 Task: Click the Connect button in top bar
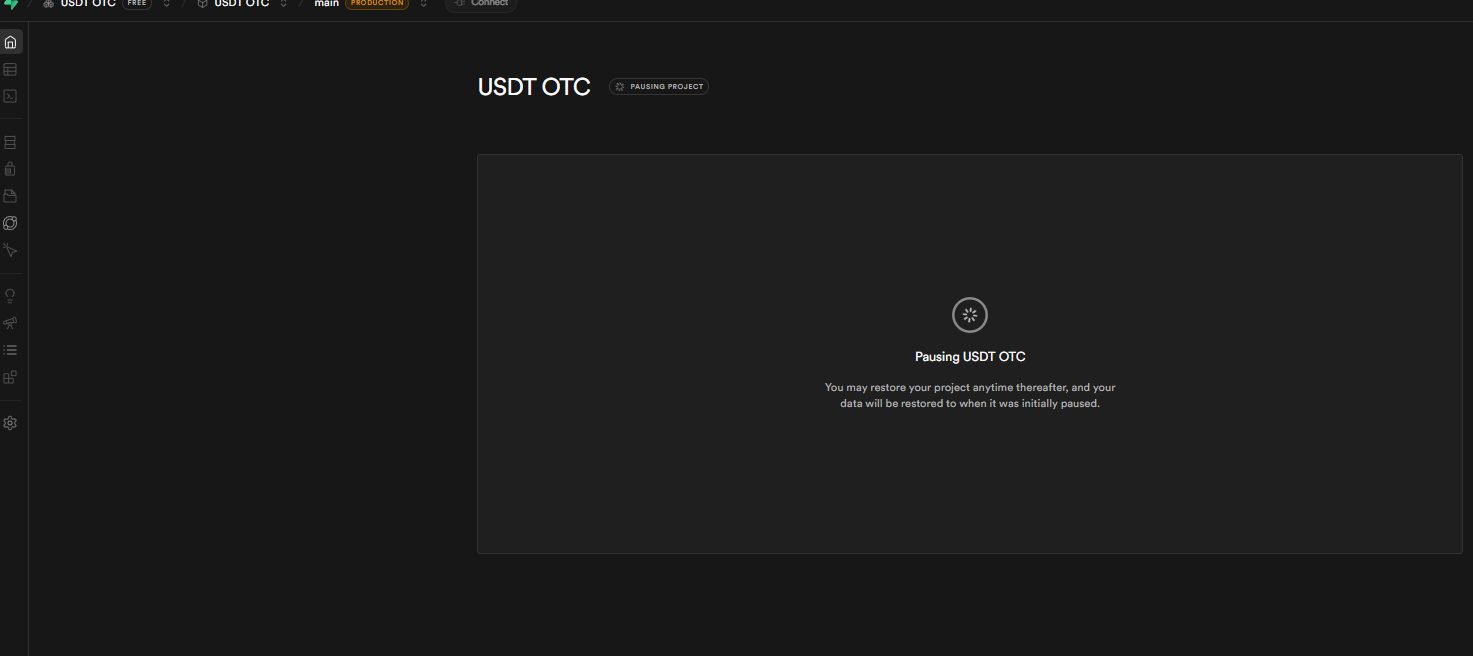[481, 4]
